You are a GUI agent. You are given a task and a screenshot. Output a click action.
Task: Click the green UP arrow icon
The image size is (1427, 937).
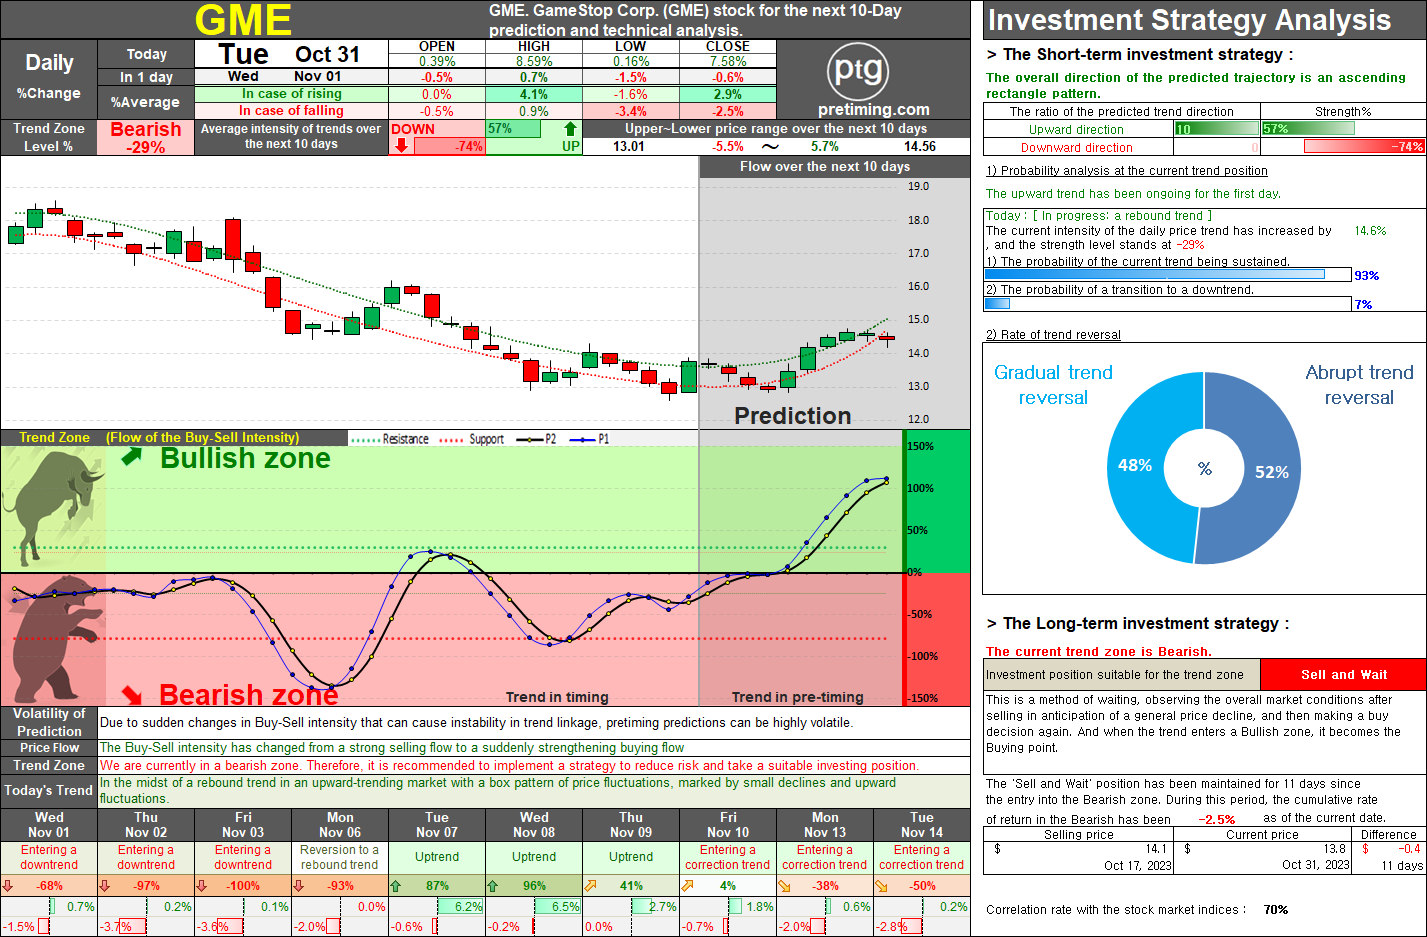[x=570, y=128]
